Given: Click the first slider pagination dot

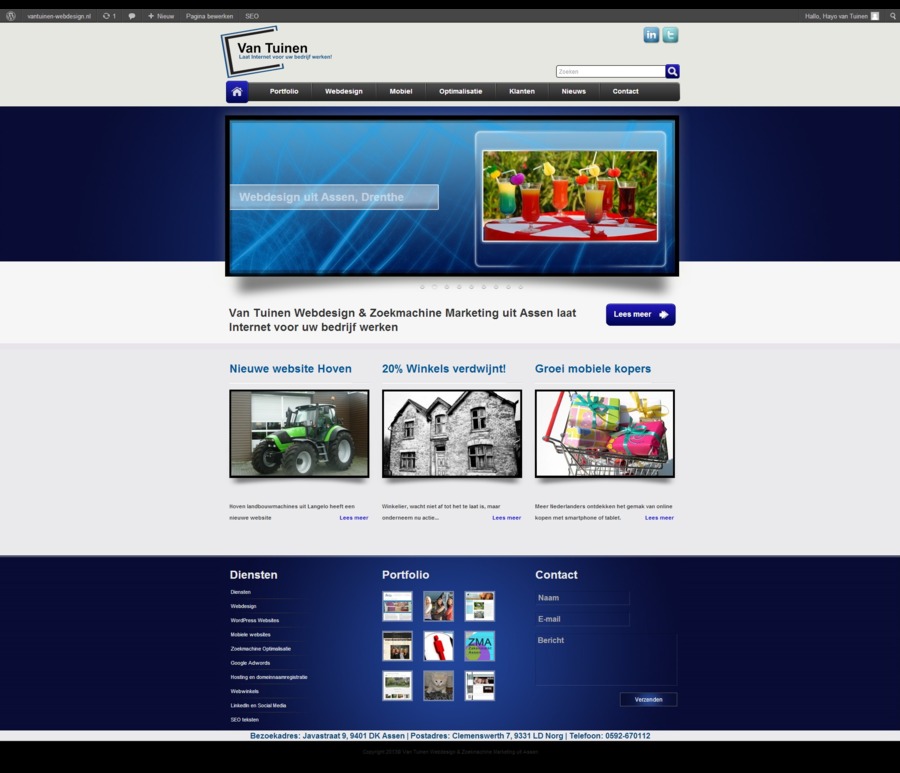Looking at the screenshot, I should [x=422, y=286].
